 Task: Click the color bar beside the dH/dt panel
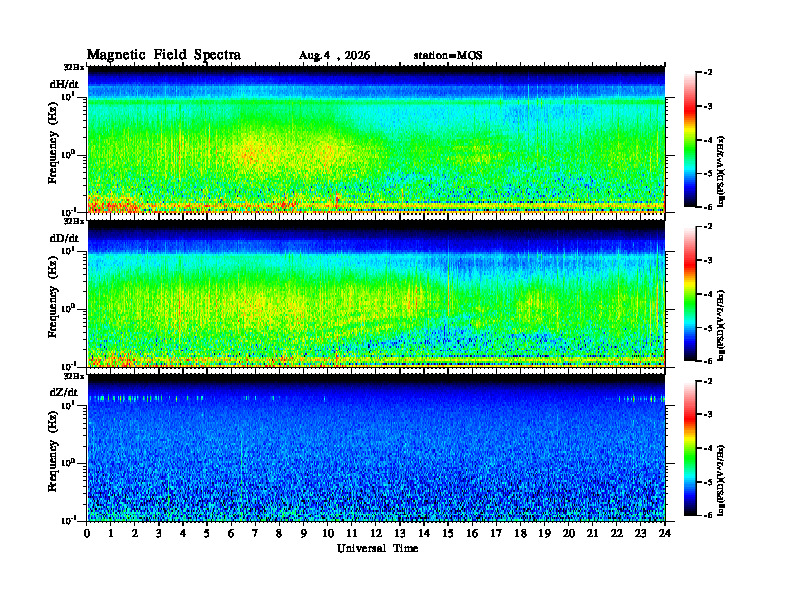(x=690, y=140)
